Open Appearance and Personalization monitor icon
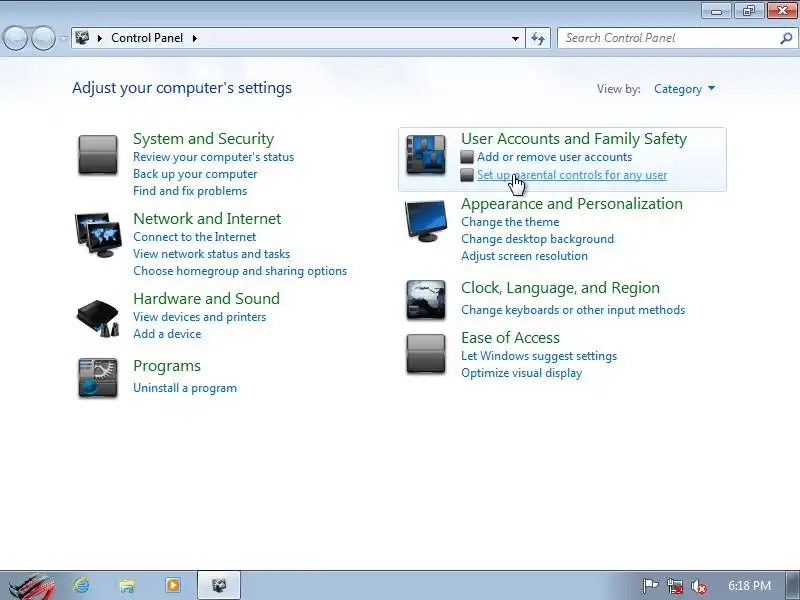The height and width of the screenshot is (600, 800). [x=426, y=220]
